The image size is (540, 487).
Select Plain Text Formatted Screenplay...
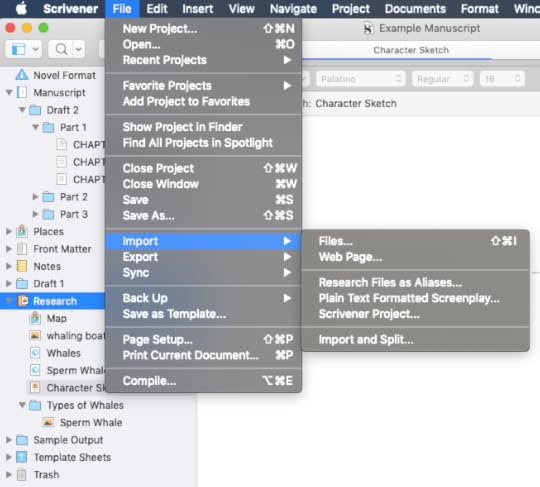pyautogui.click(x=415, y=298)
